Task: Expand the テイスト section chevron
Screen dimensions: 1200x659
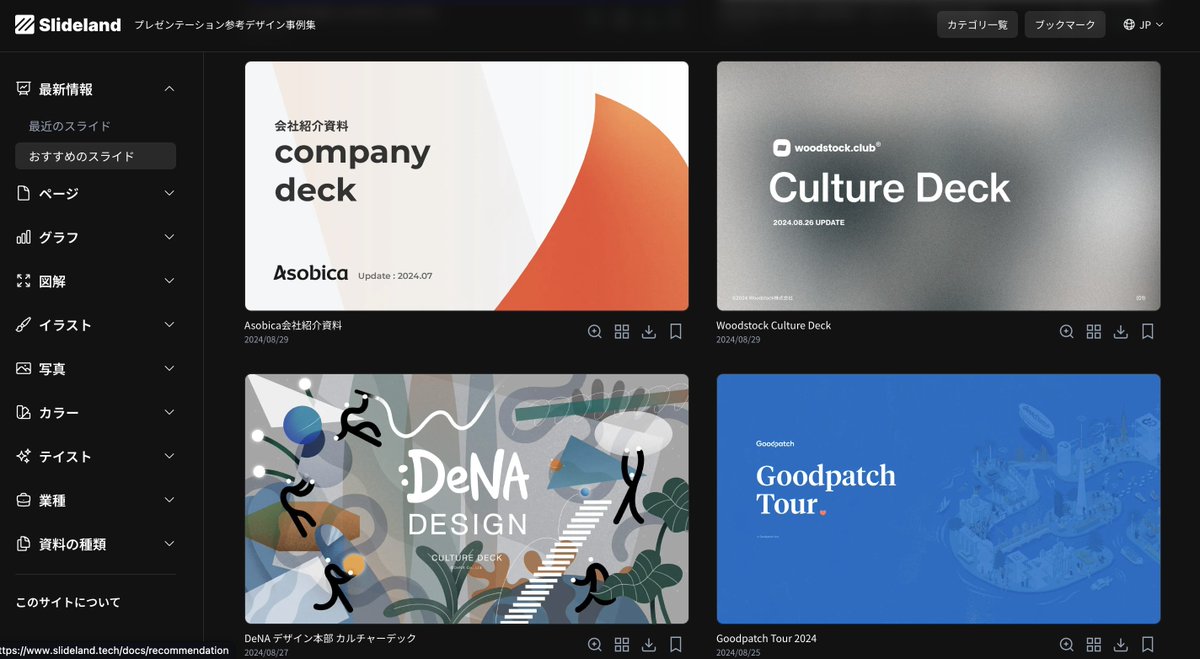Action: click(x=169, y=456)
